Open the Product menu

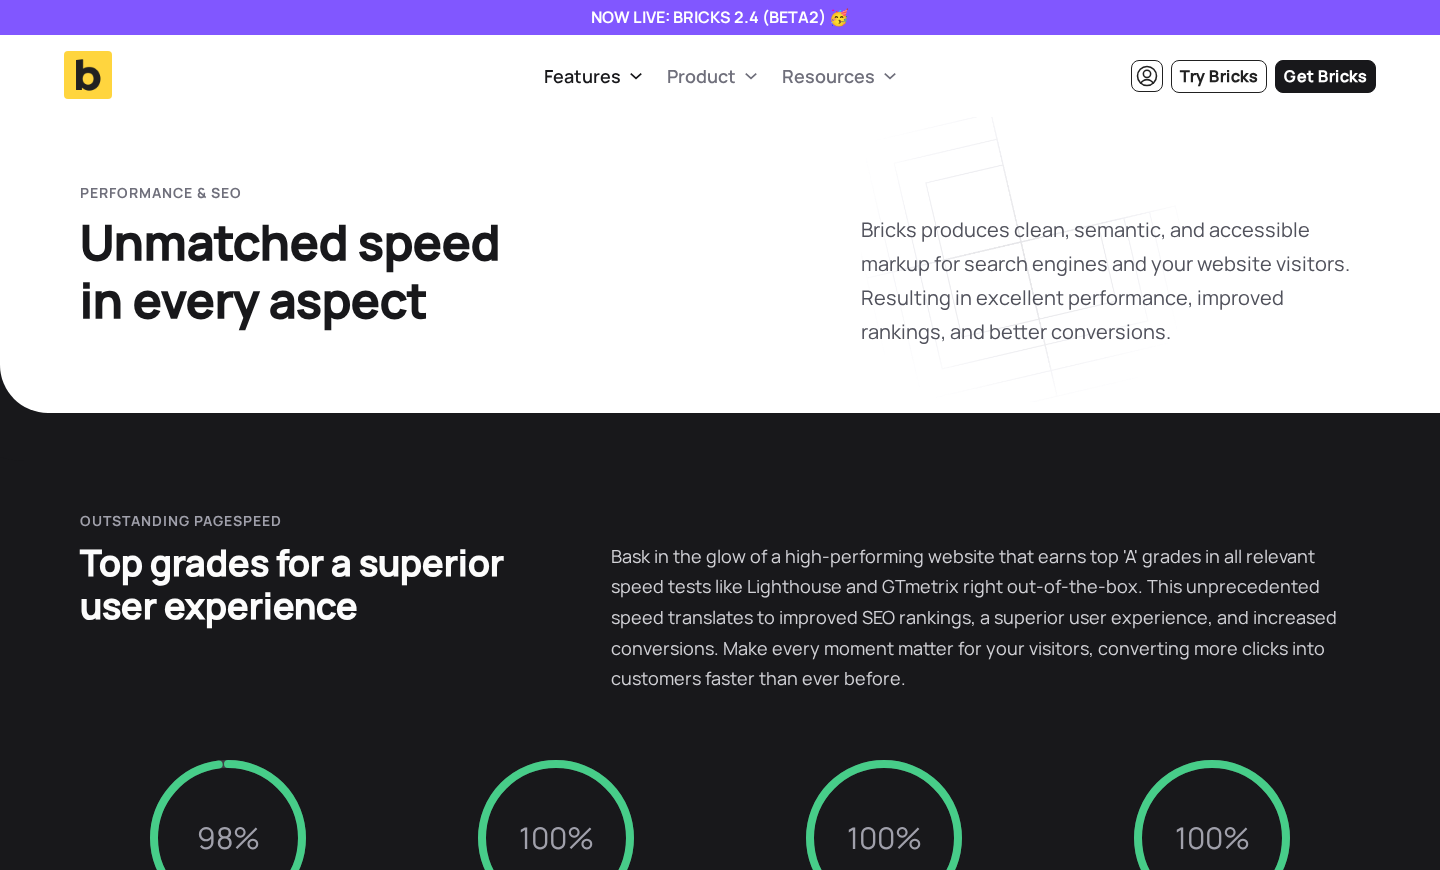(701, 76)
